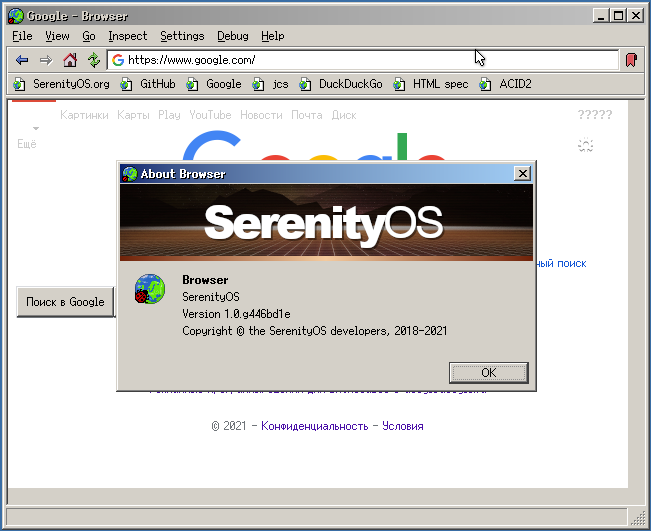The width and height of the screenshot is (651, 531).
Task: Open the ACID2 bookmark
Action: (515, 84)
